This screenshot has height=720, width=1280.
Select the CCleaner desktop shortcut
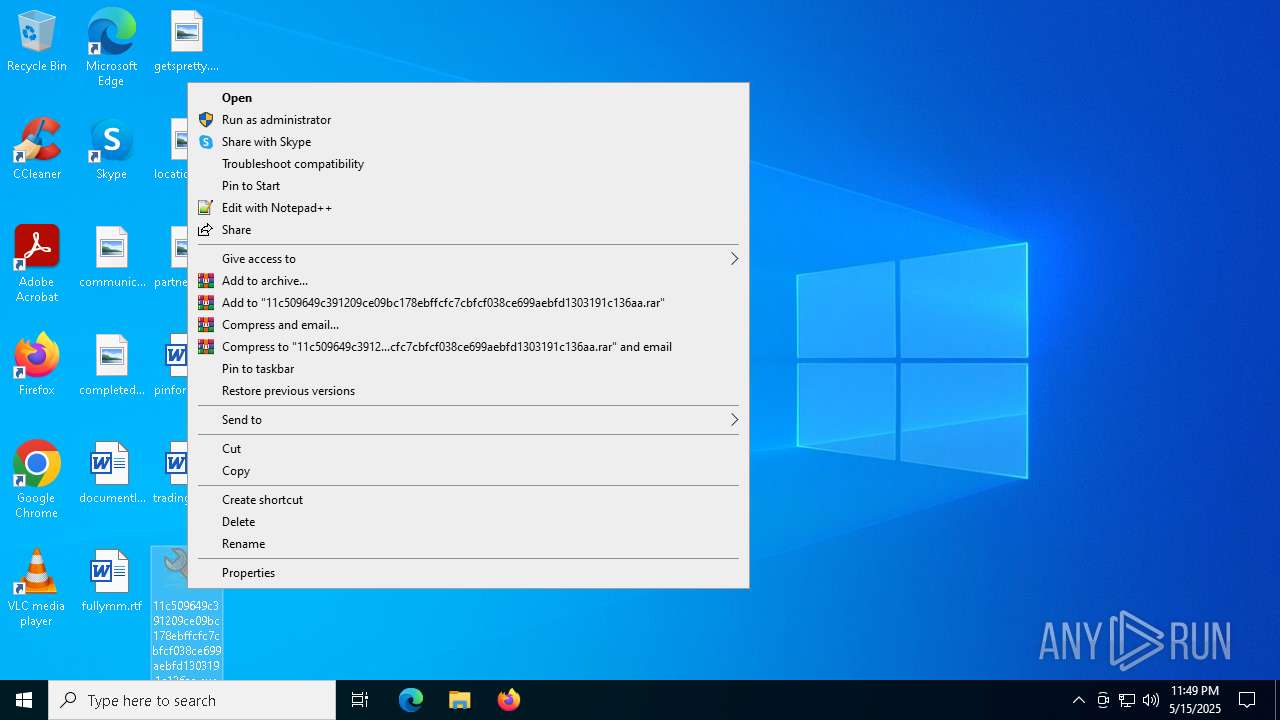pyautogui.click(x=37, y=150)
